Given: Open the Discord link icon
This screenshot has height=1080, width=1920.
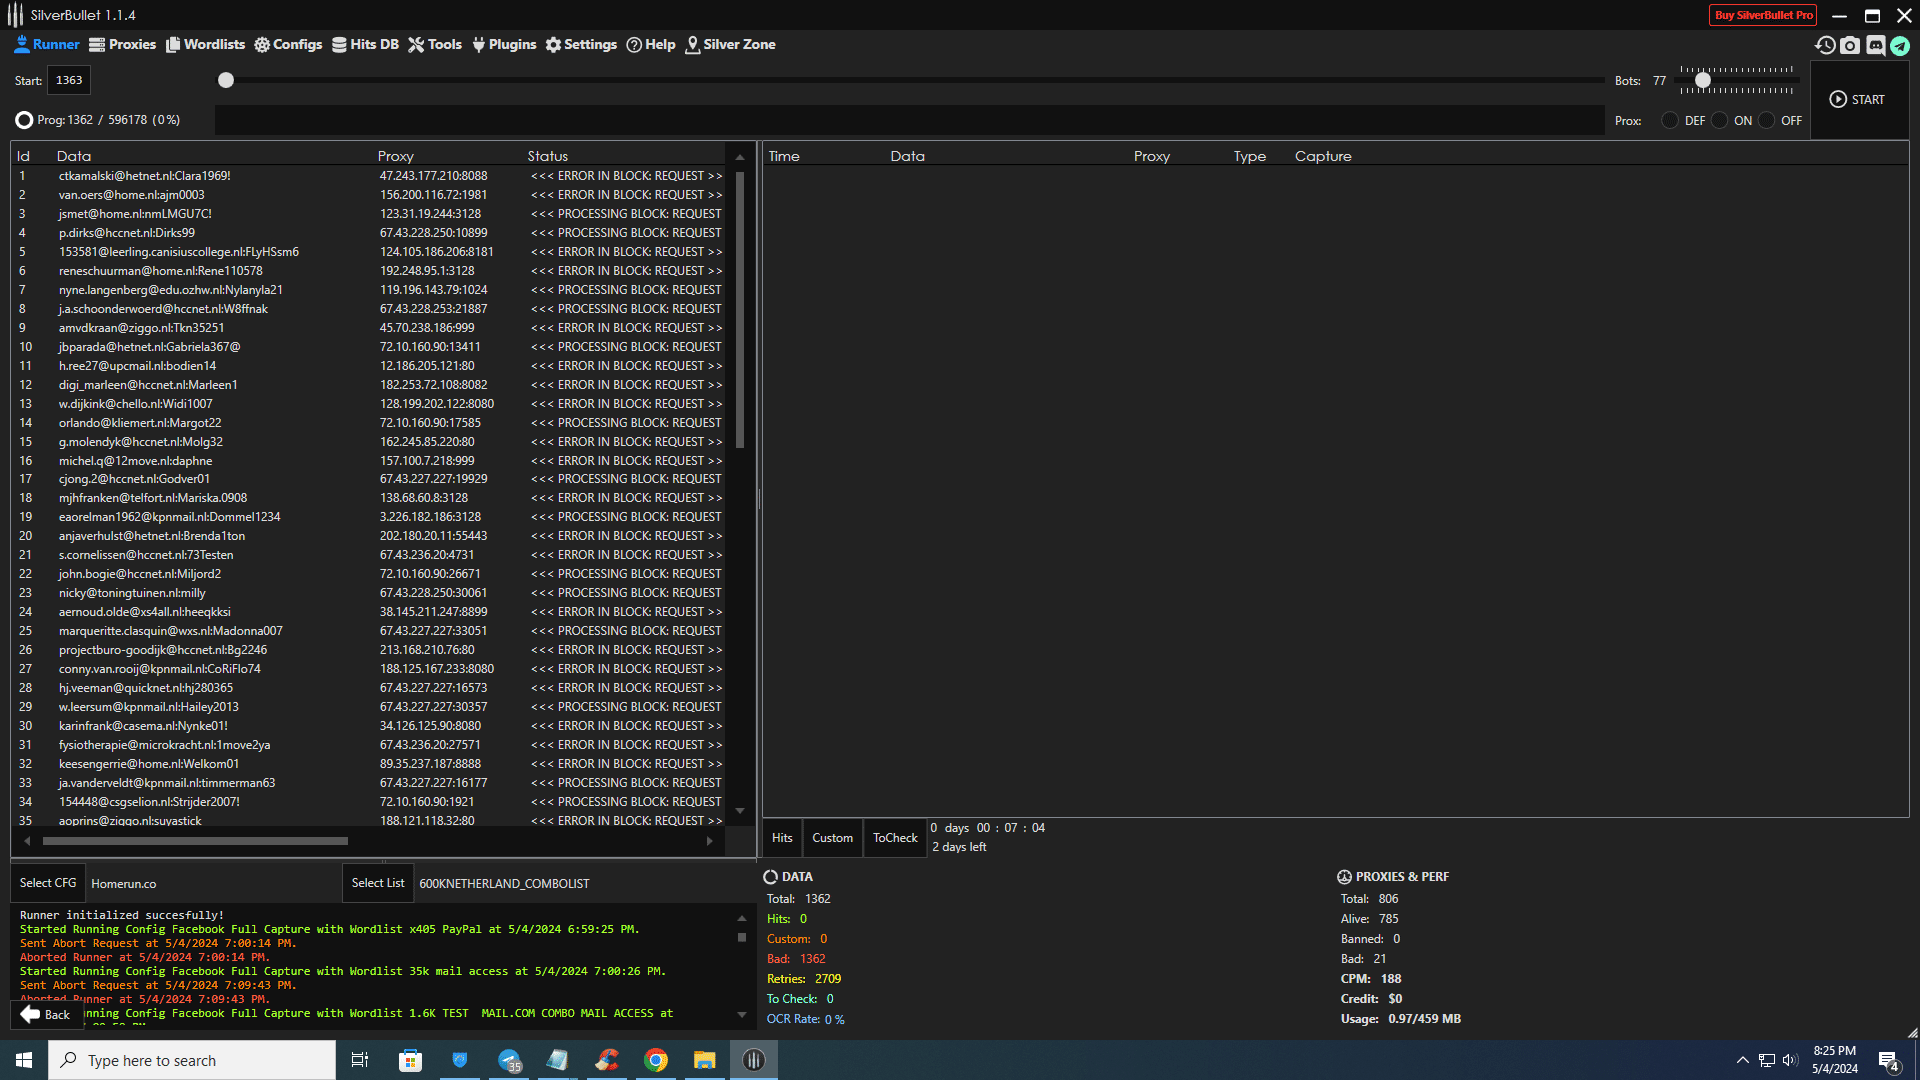Looking at the screenshot, I should pos(1876,45).
